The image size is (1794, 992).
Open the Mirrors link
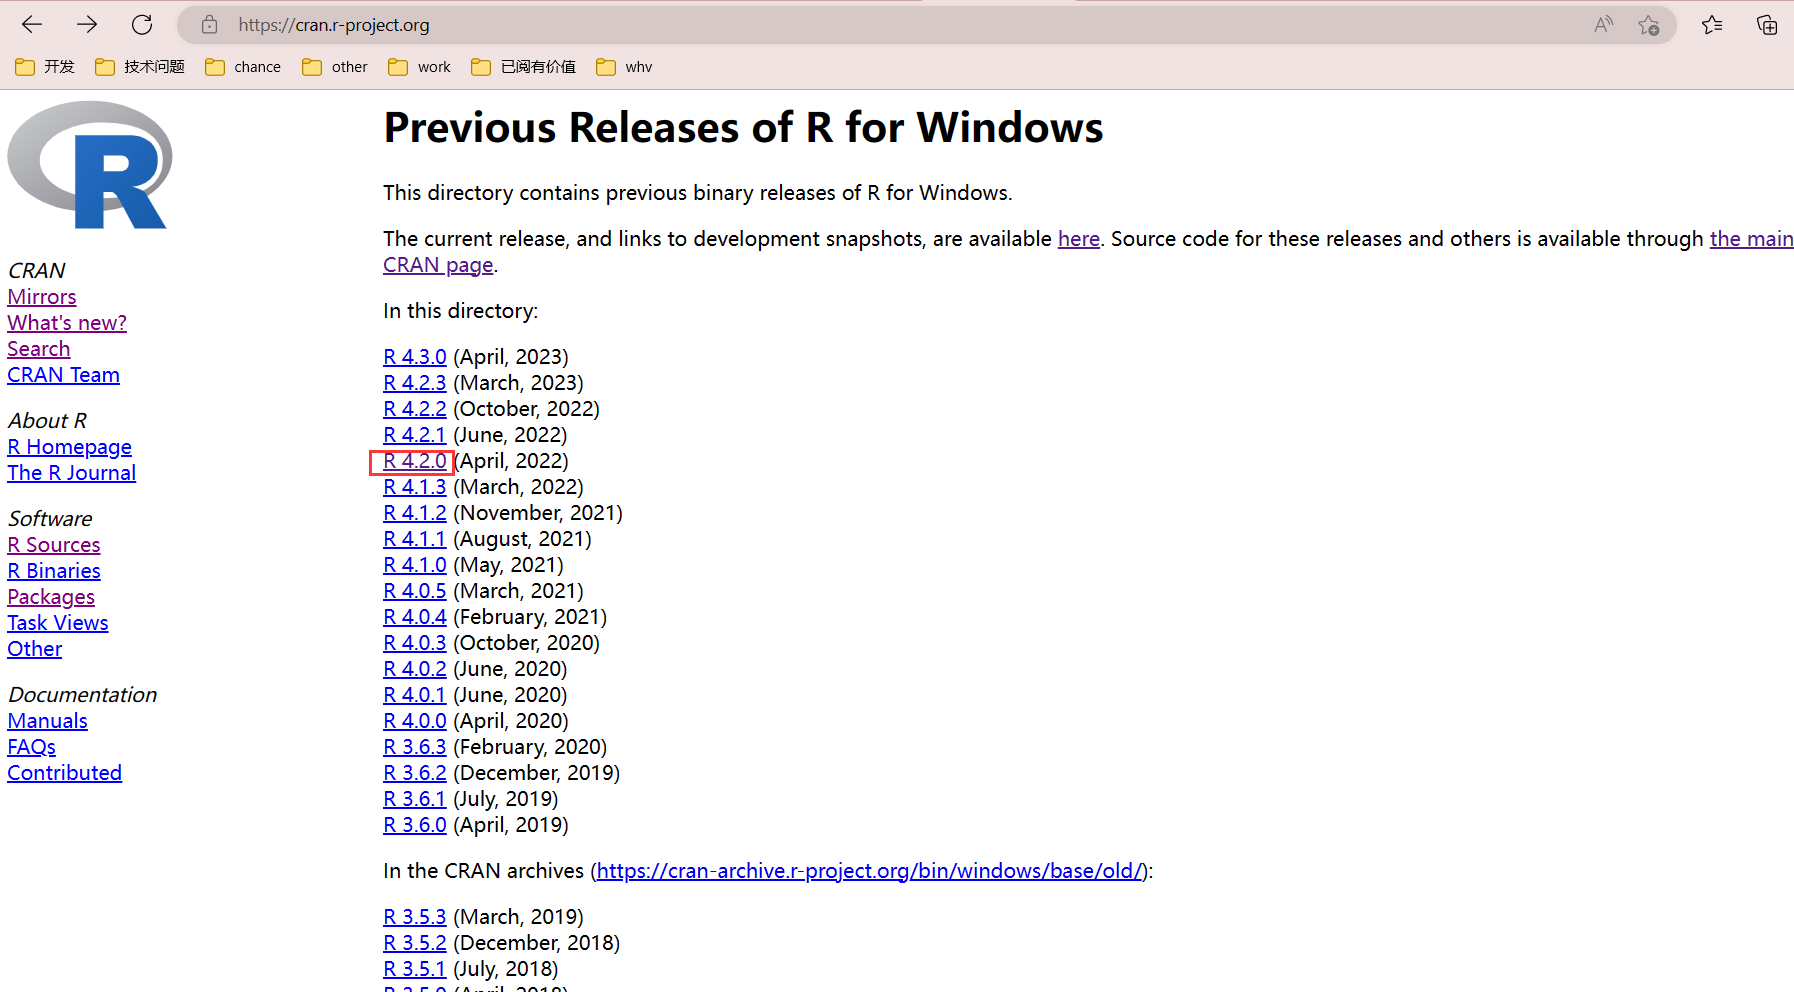42,297
